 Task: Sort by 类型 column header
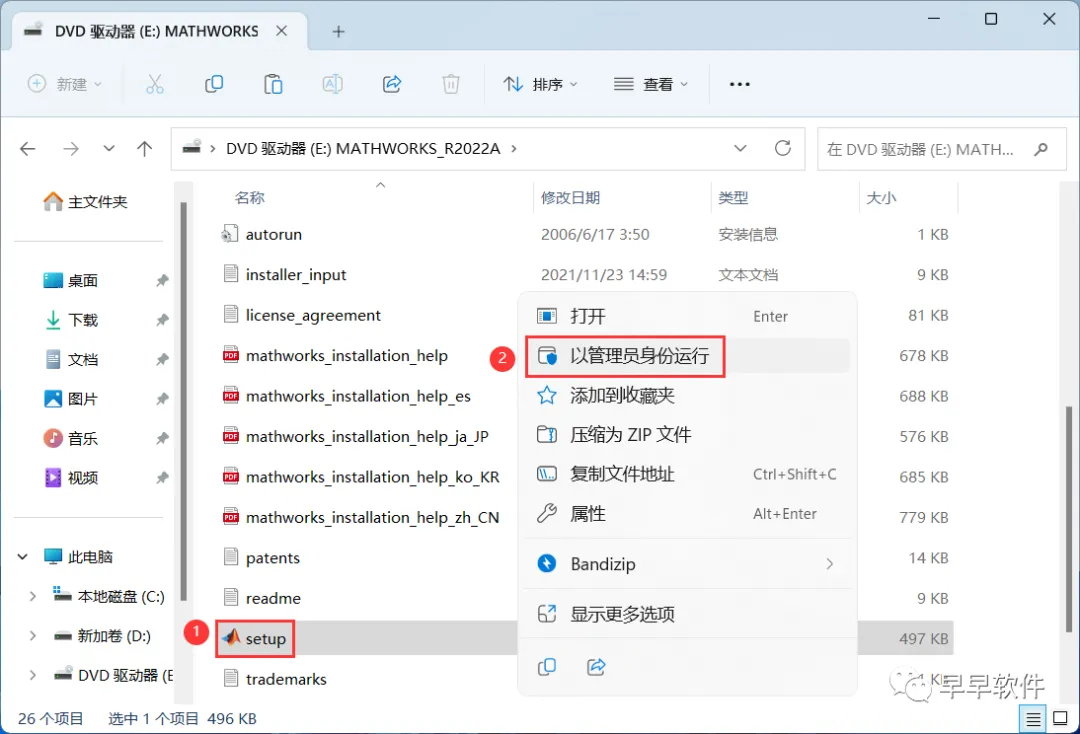pos(733,198)
